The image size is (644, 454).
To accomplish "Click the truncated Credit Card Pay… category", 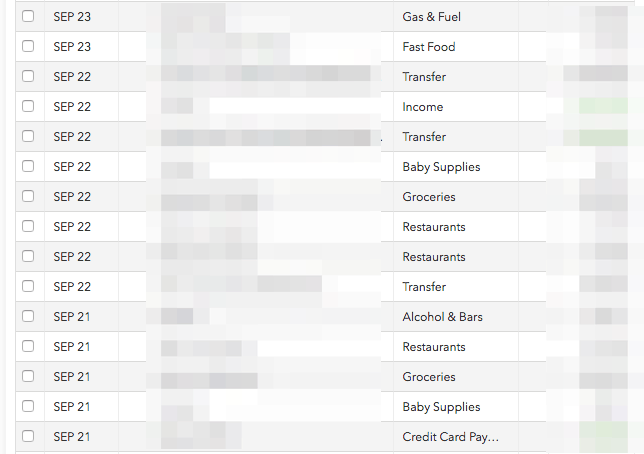I will click(450, 437).
